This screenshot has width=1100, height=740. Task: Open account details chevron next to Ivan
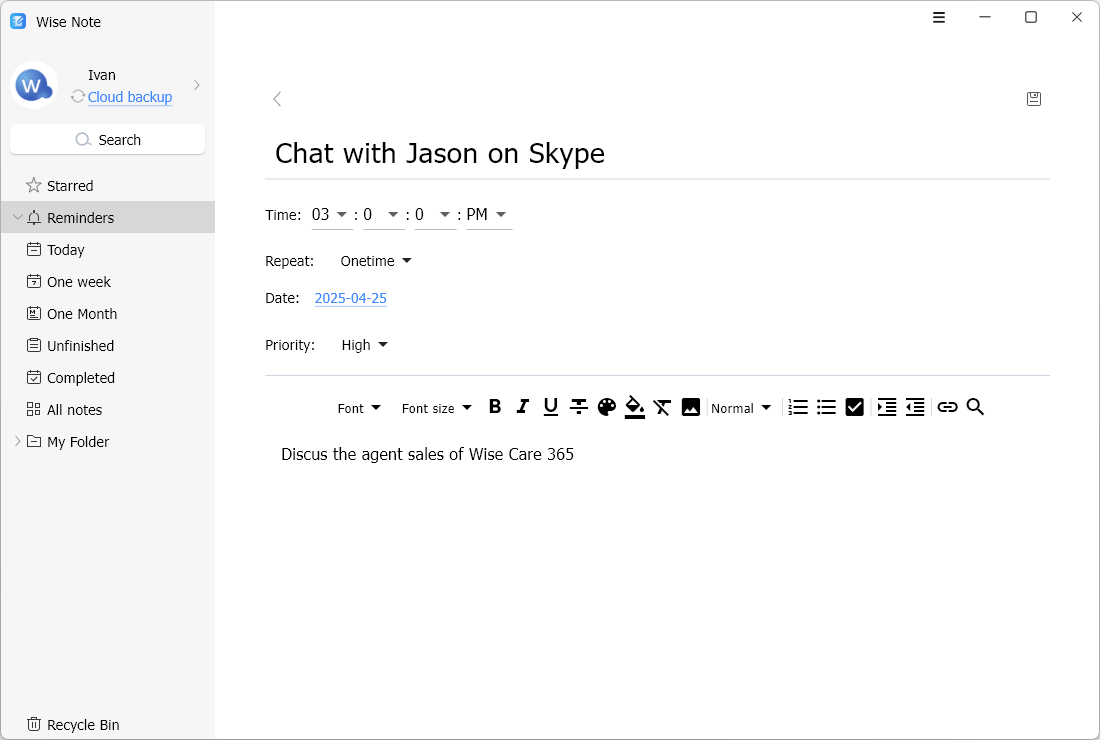pyautogui.click(x=197, y=85)
